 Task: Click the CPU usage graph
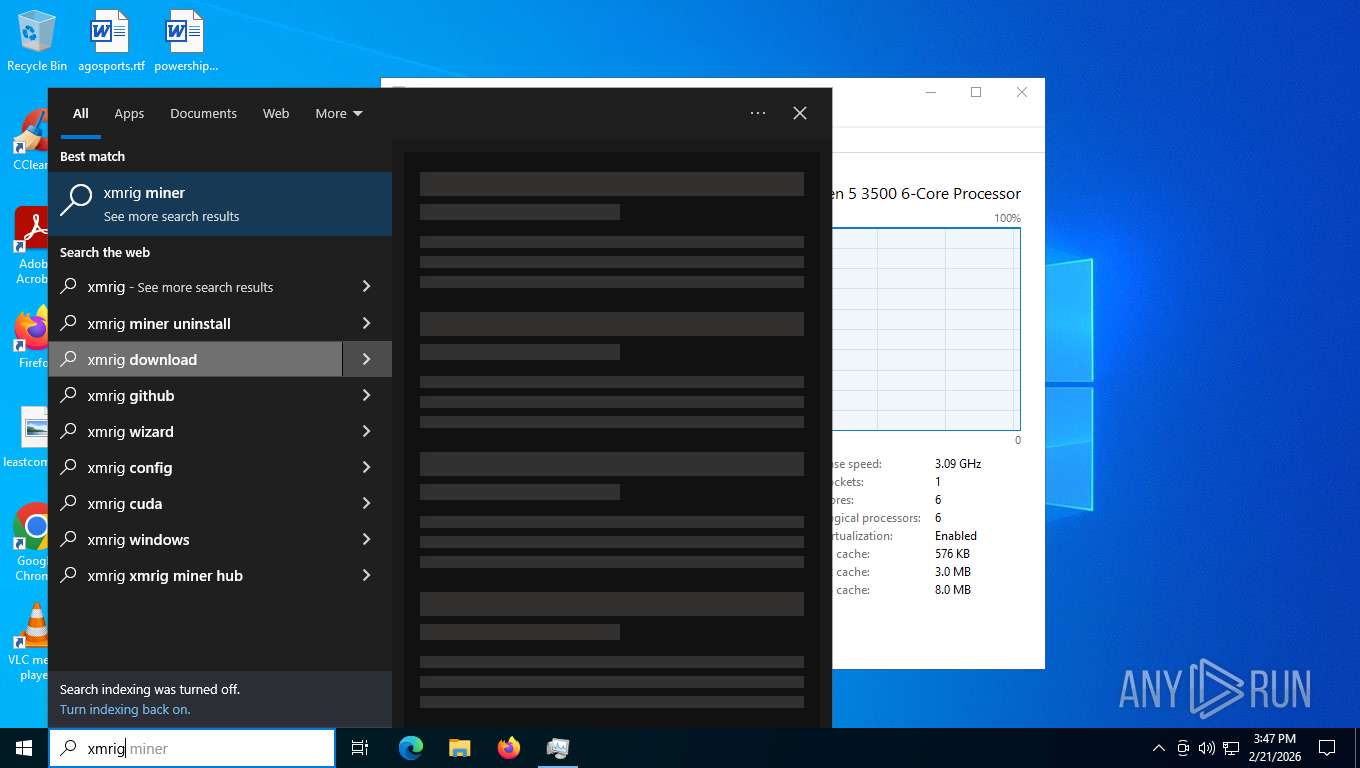coord(926,329)
